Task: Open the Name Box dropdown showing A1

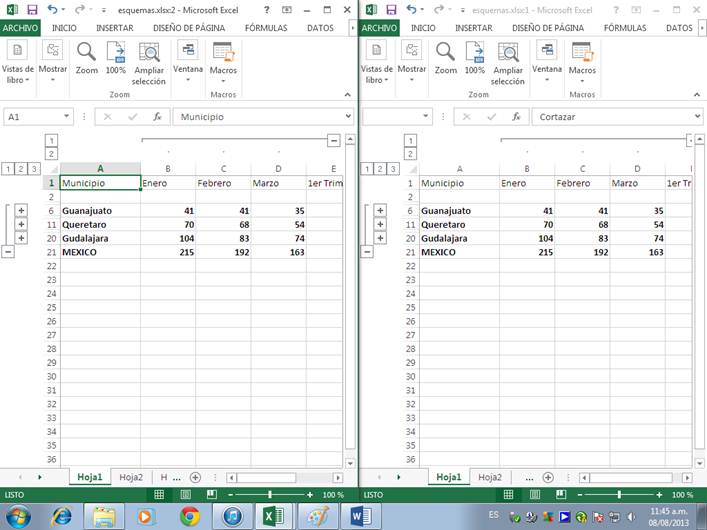Action: tap(66, 117)
